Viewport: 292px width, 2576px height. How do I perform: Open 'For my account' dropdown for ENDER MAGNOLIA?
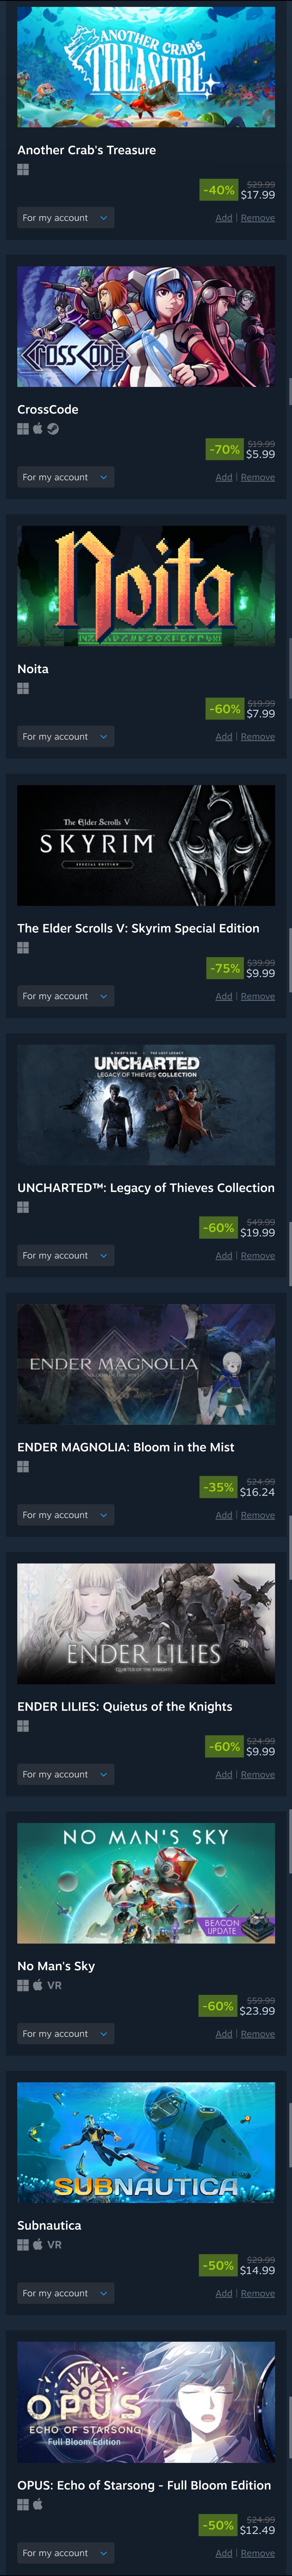click(65, 1514)
